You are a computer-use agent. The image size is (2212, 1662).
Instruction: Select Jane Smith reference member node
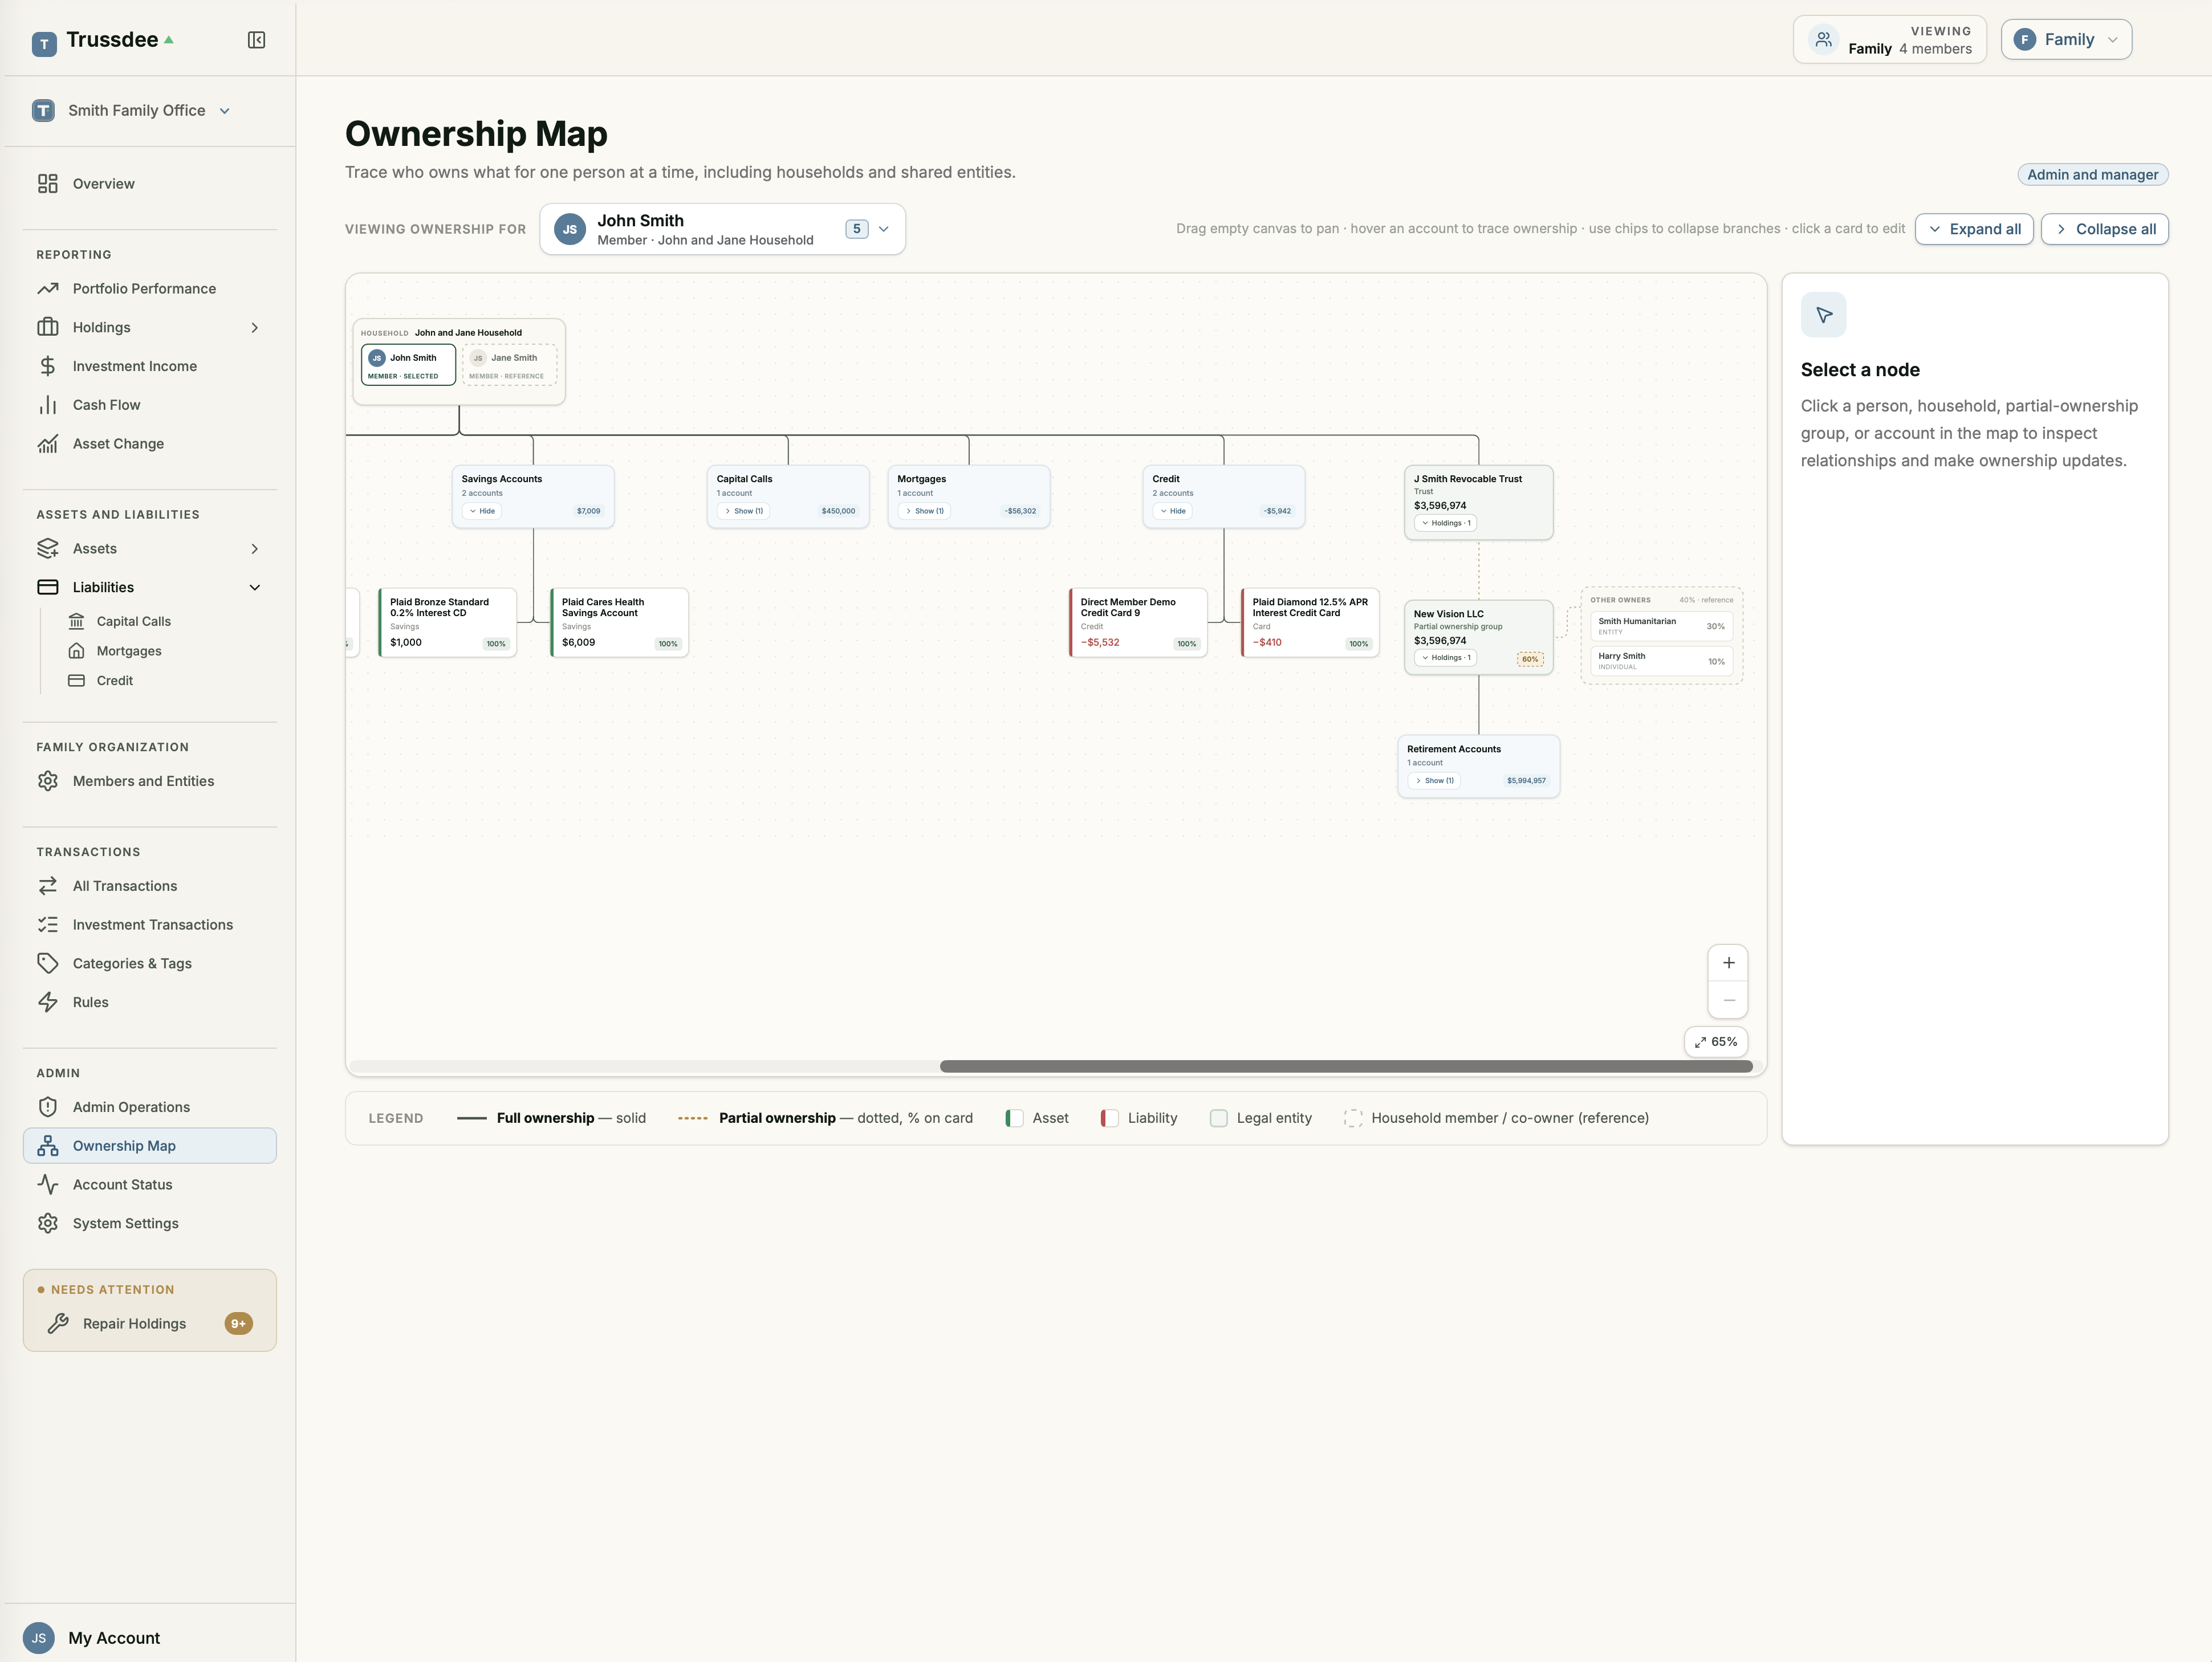(509, 365)
